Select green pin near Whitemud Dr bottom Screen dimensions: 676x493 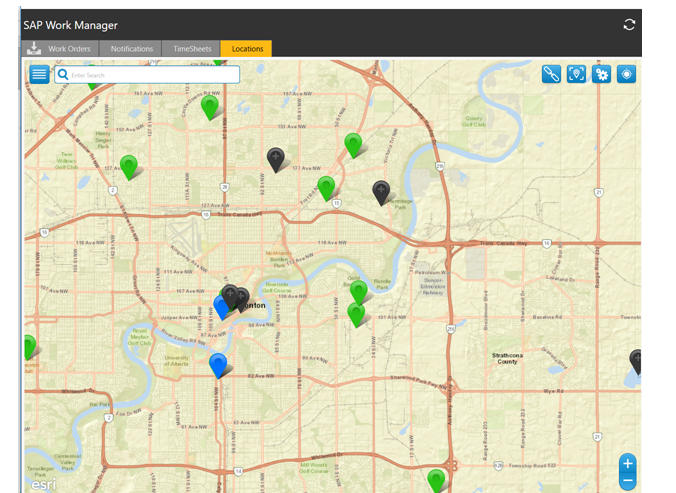[436, 481]
